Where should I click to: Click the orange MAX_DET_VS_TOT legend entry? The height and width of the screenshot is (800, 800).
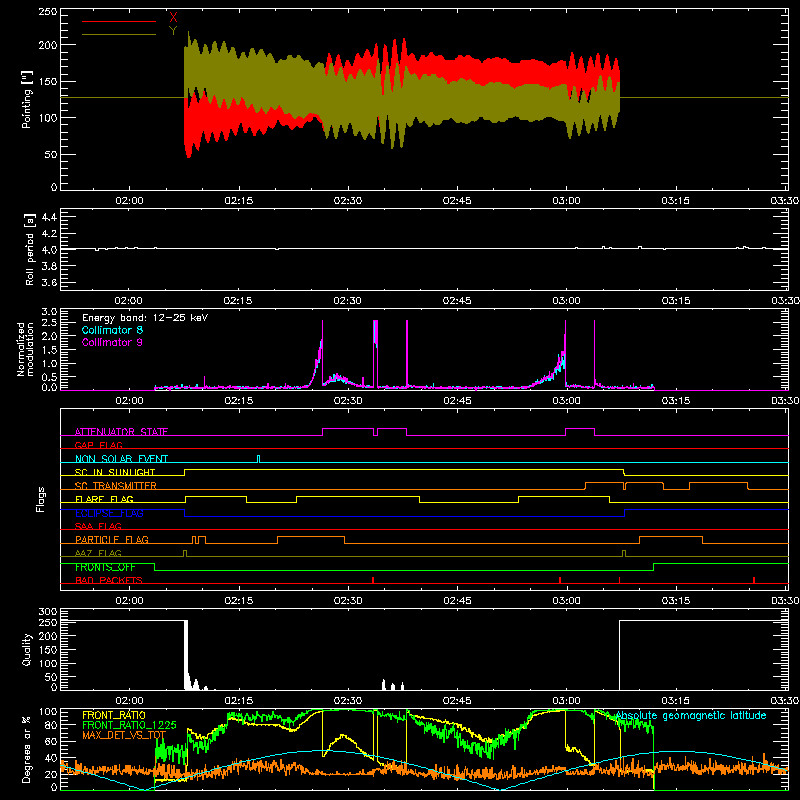point(124,735)
